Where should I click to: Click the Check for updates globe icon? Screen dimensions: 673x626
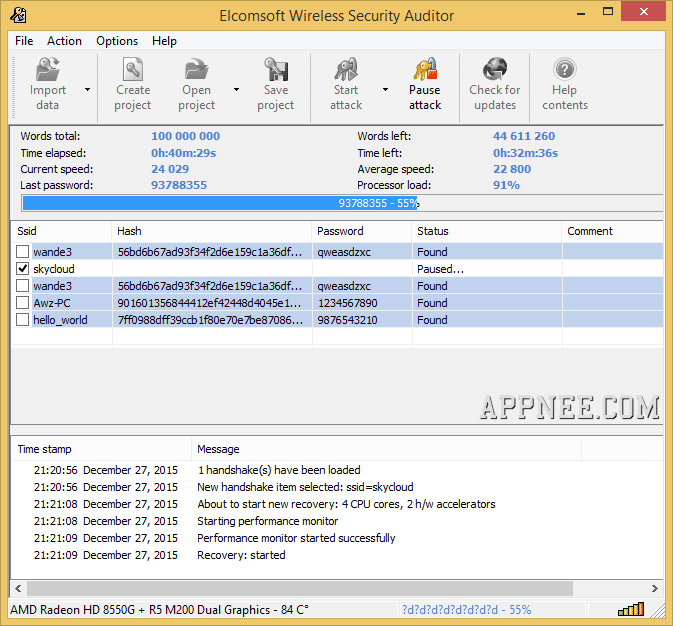[x=495, y=70]
